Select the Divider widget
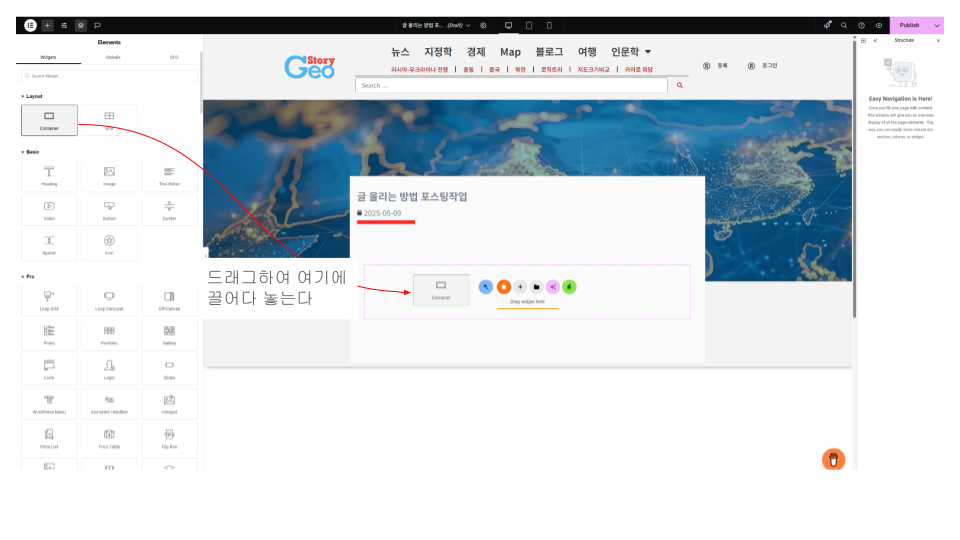Image resolution: width=960 pixels, height=540 pixels. (x=169, y=210)
